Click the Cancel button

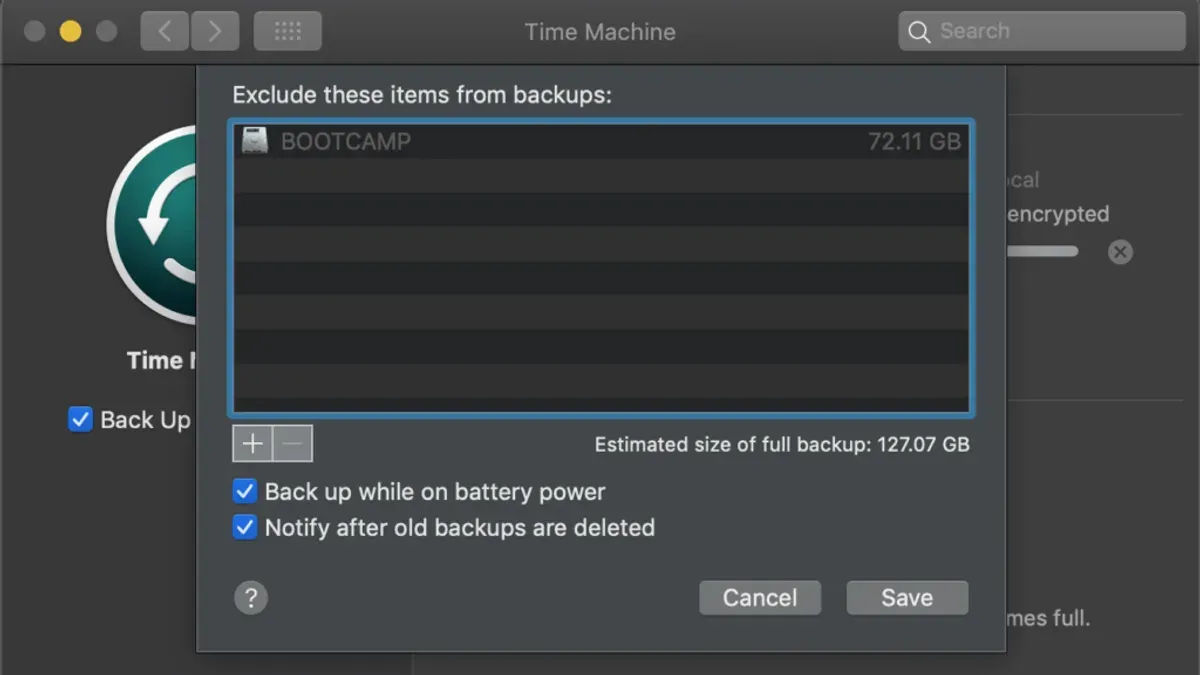[x=760, y=598]
